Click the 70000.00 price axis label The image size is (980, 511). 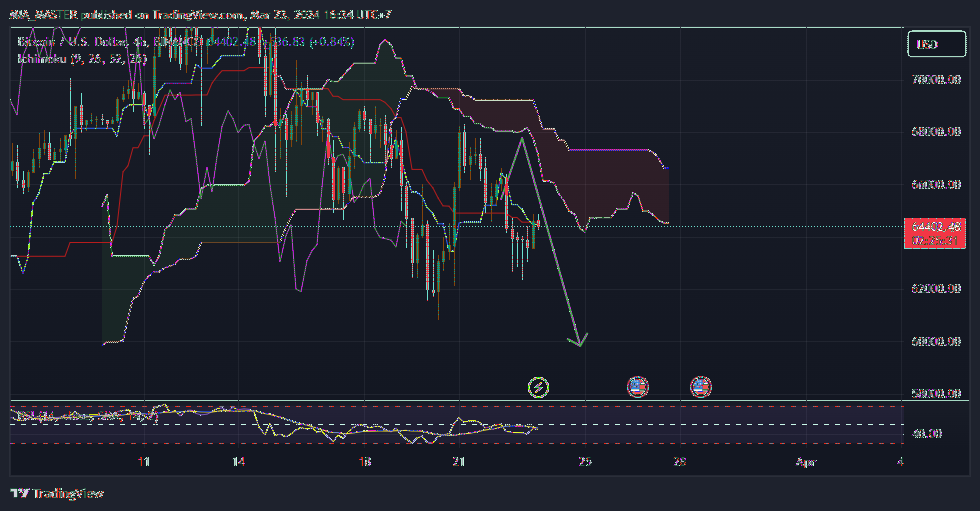pos(936,80)
